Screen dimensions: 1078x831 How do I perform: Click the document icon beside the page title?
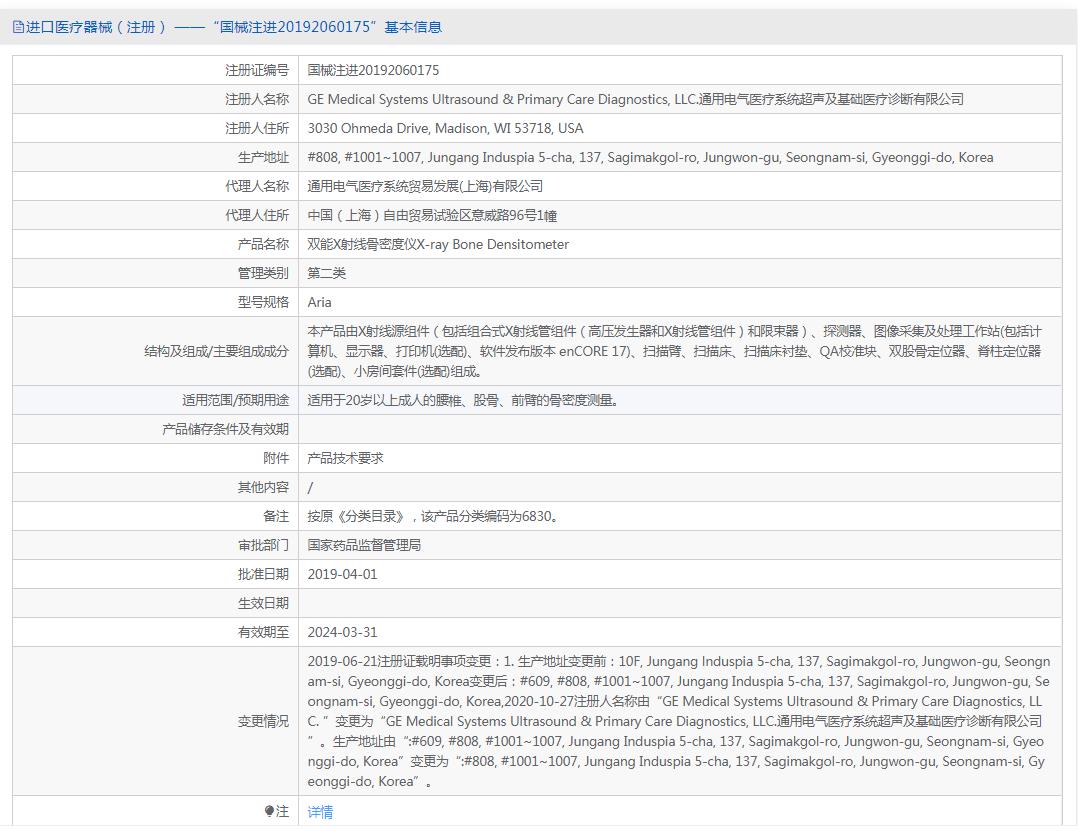click(18, 27)
